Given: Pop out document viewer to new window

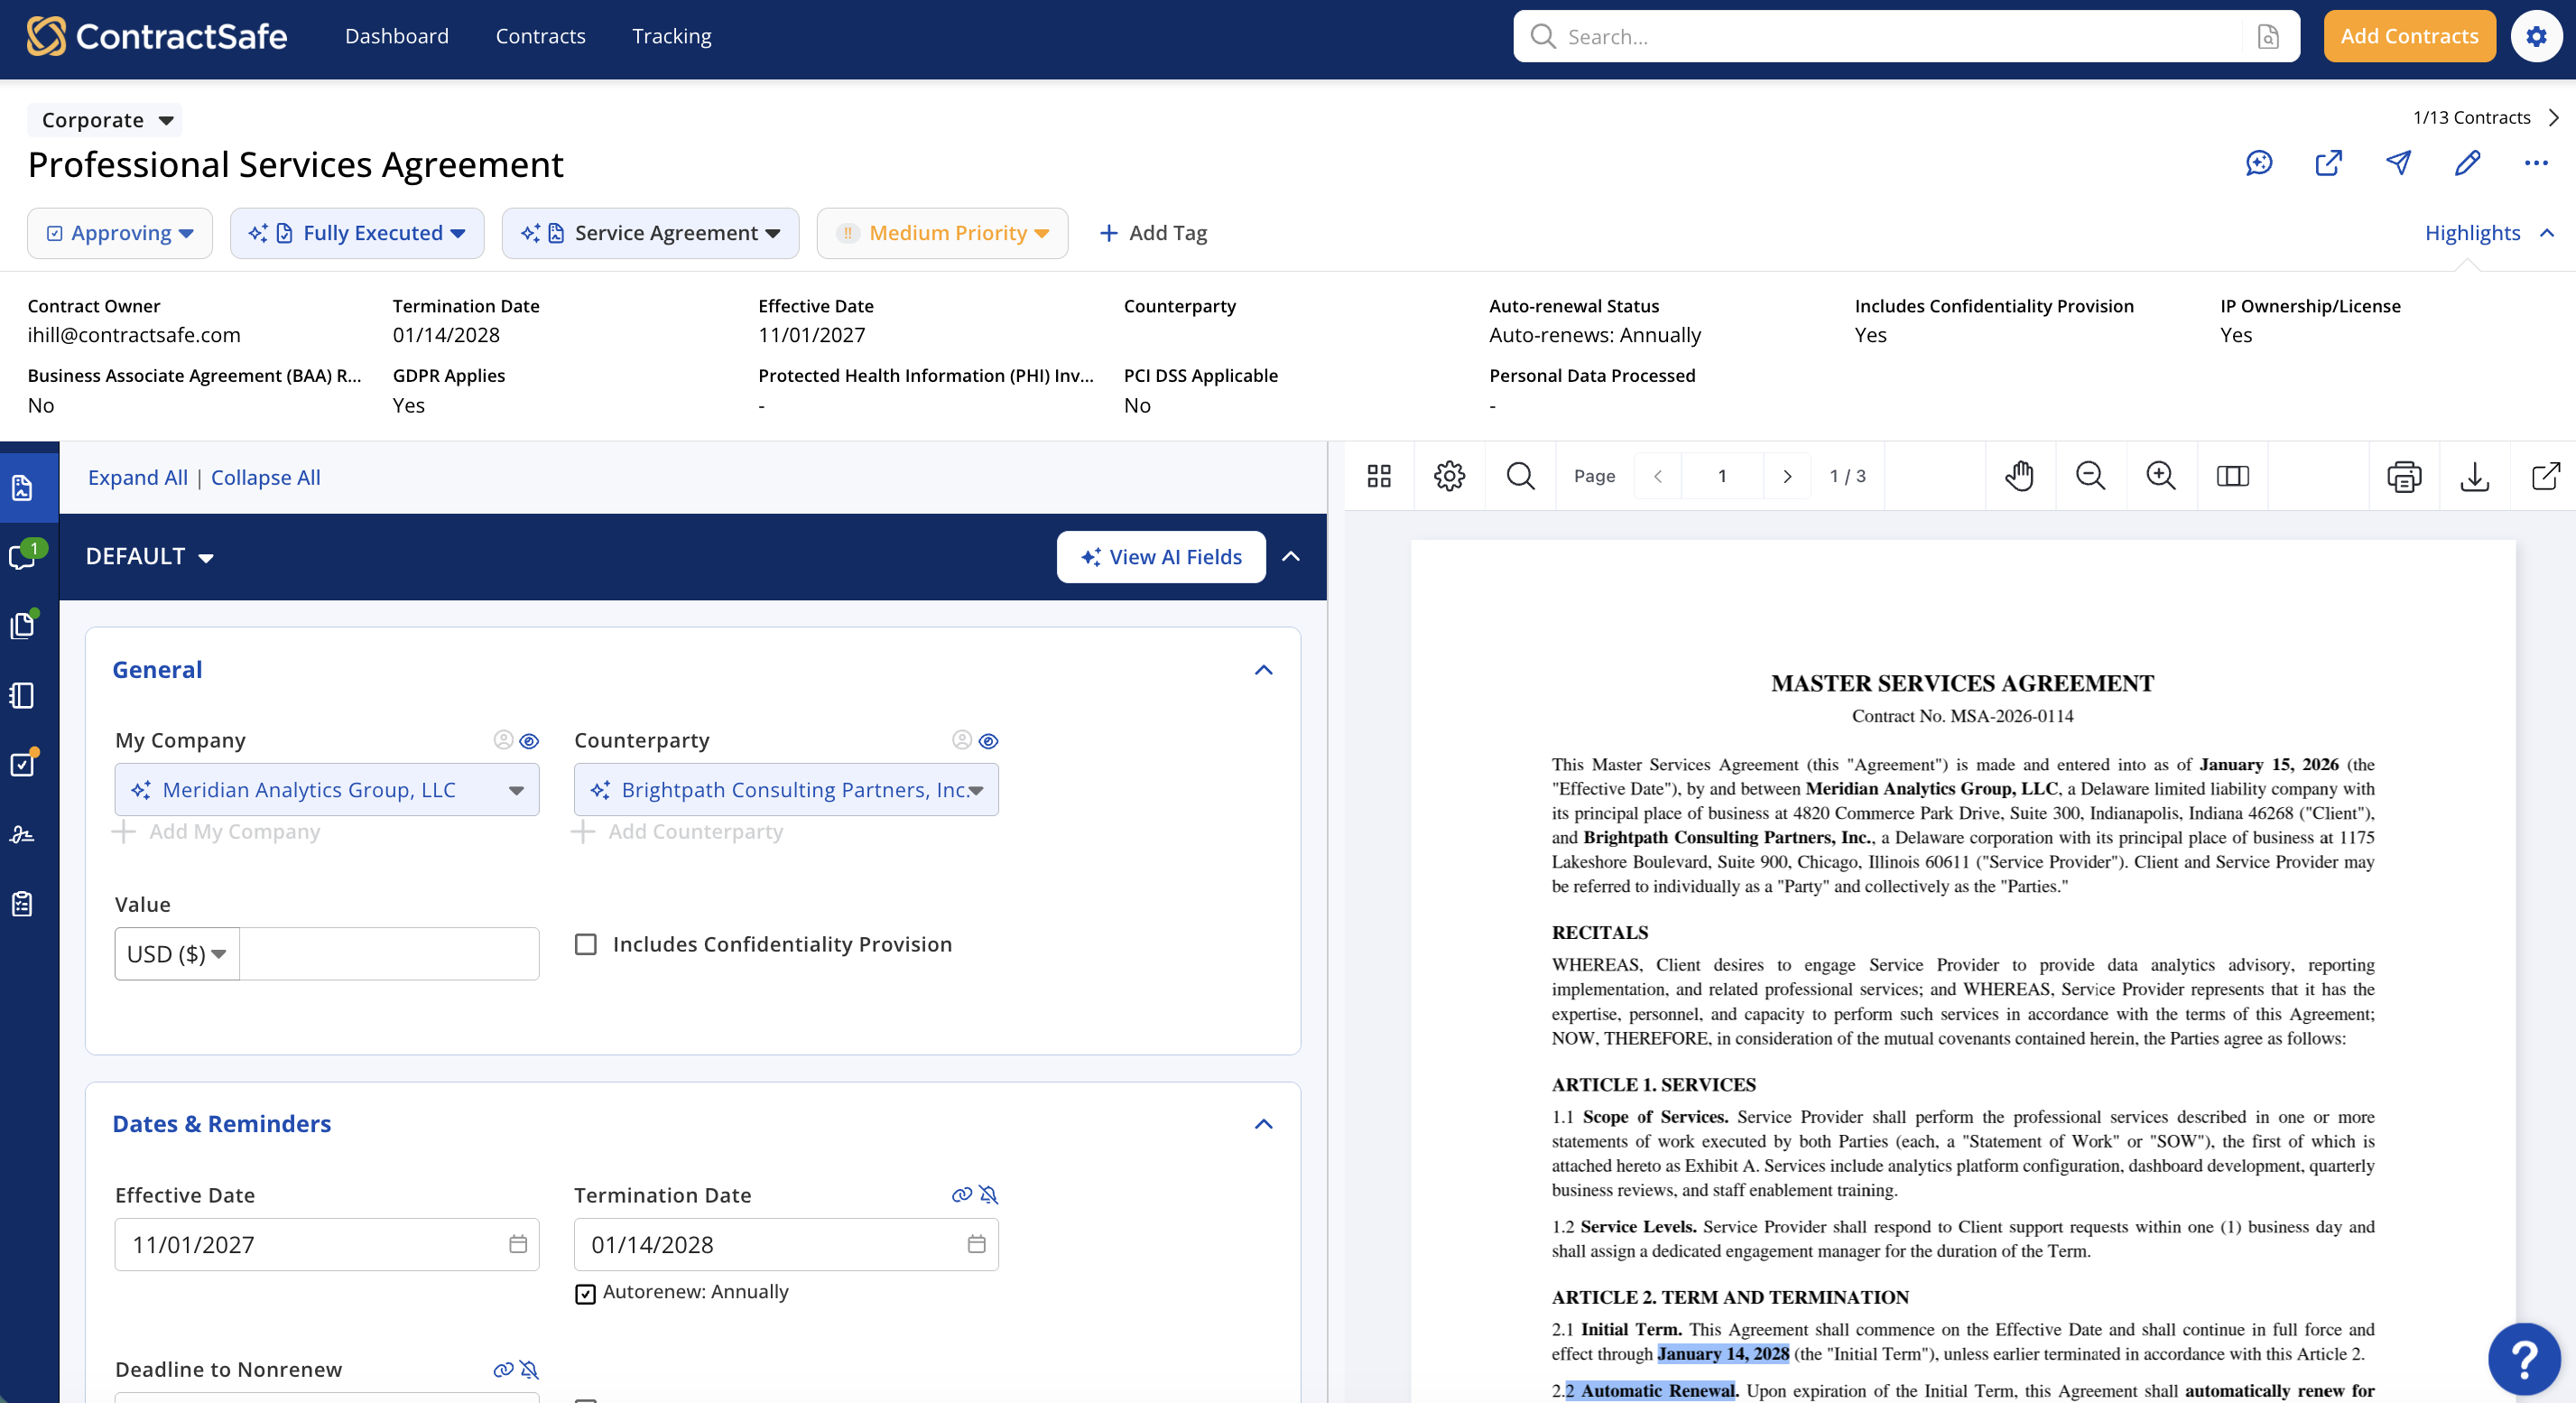Looking at the screenshot, I should click(x=2545, y=476).
